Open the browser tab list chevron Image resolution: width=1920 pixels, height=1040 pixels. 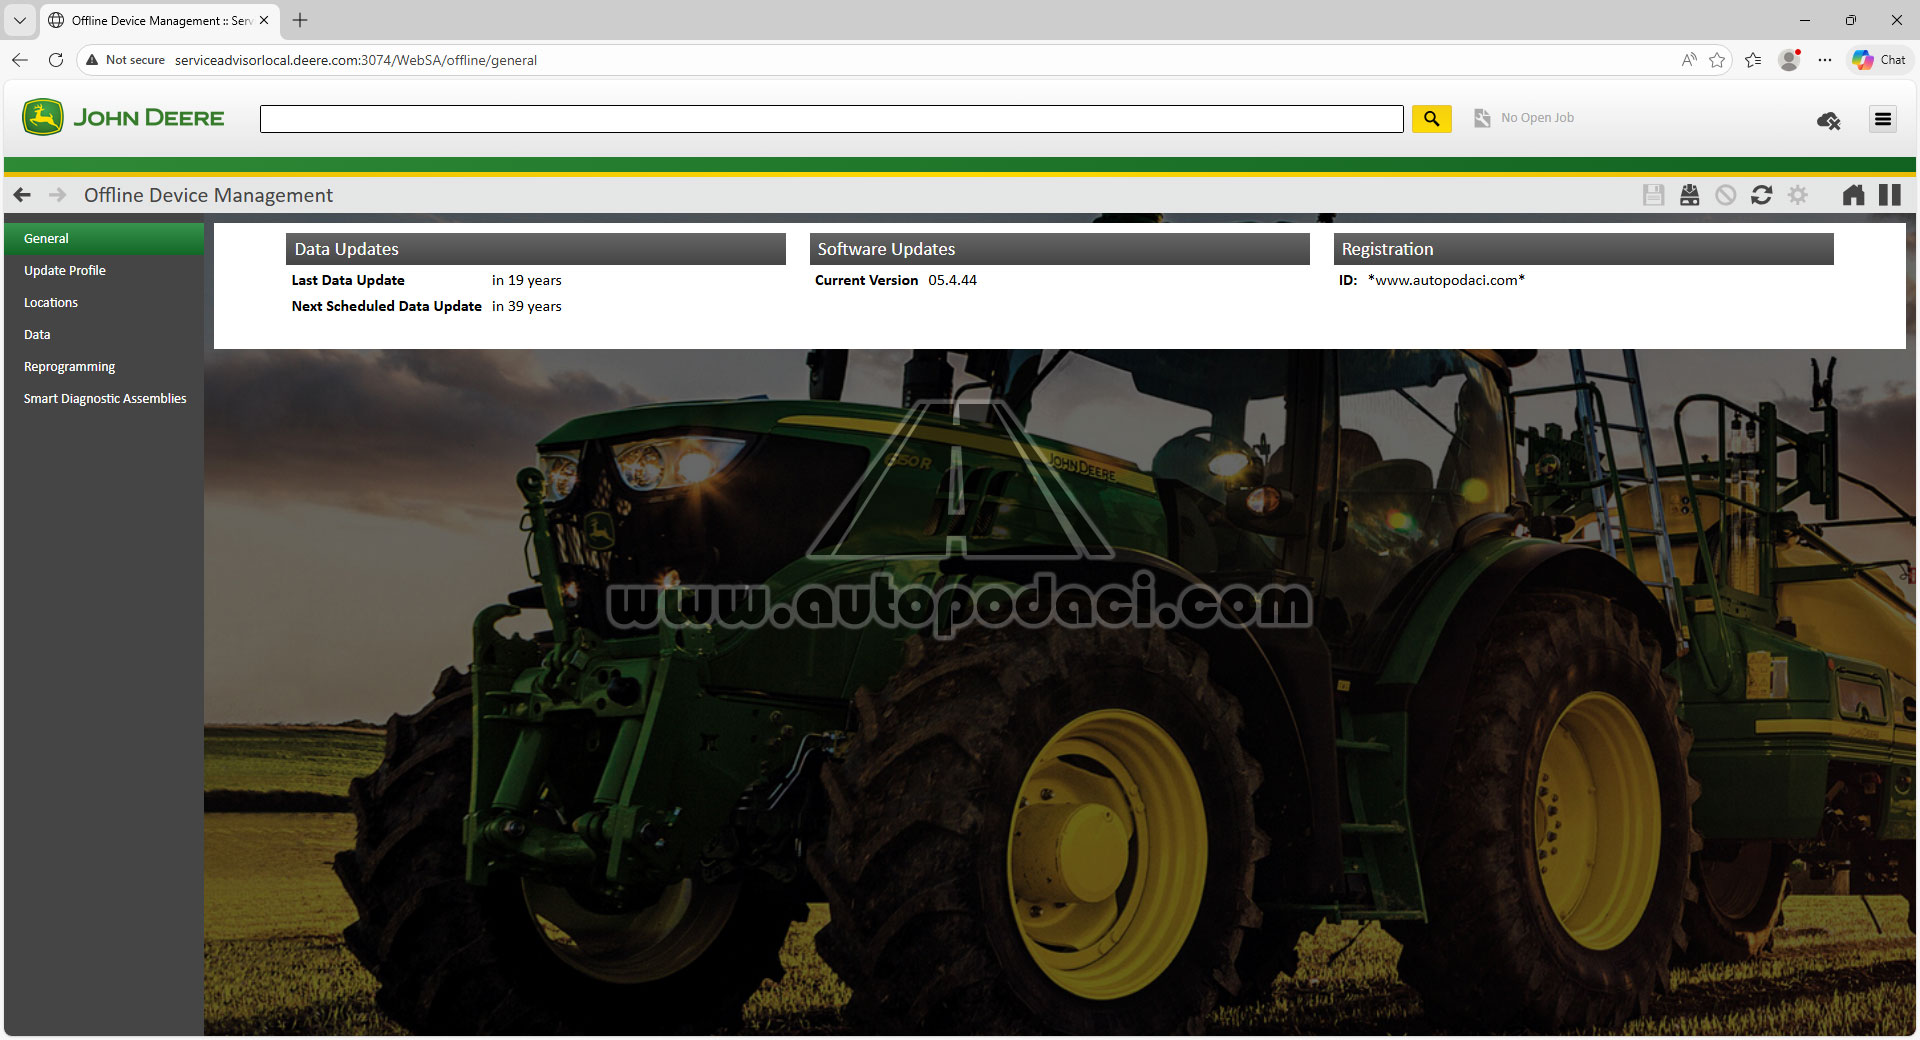19,20
